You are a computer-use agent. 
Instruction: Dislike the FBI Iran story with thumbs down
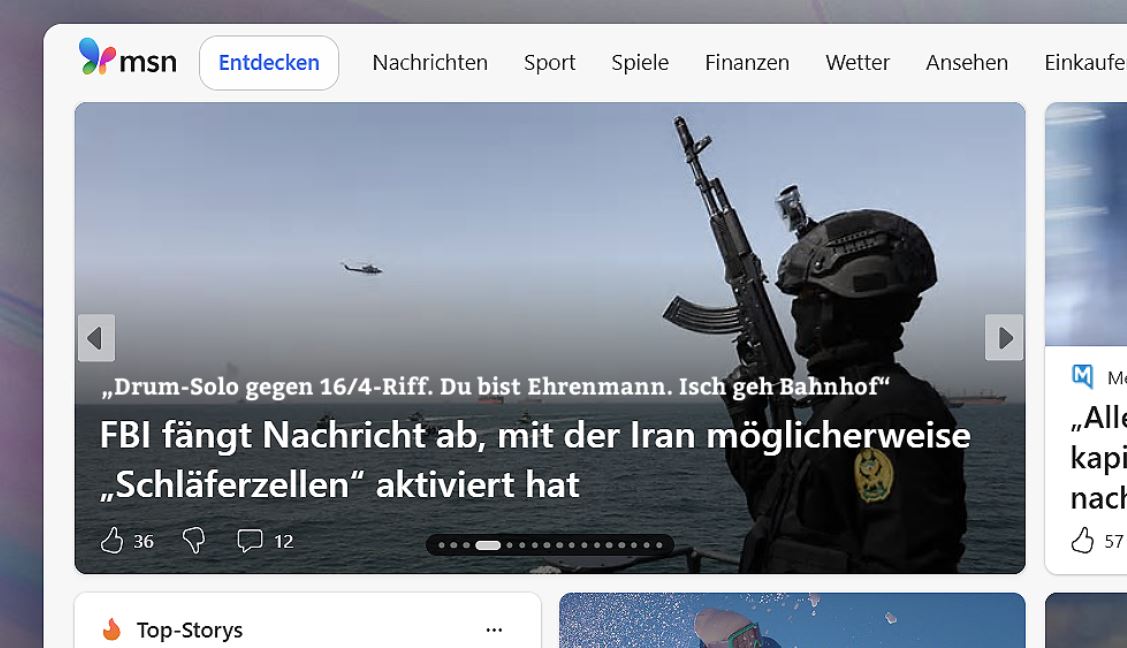194,541
